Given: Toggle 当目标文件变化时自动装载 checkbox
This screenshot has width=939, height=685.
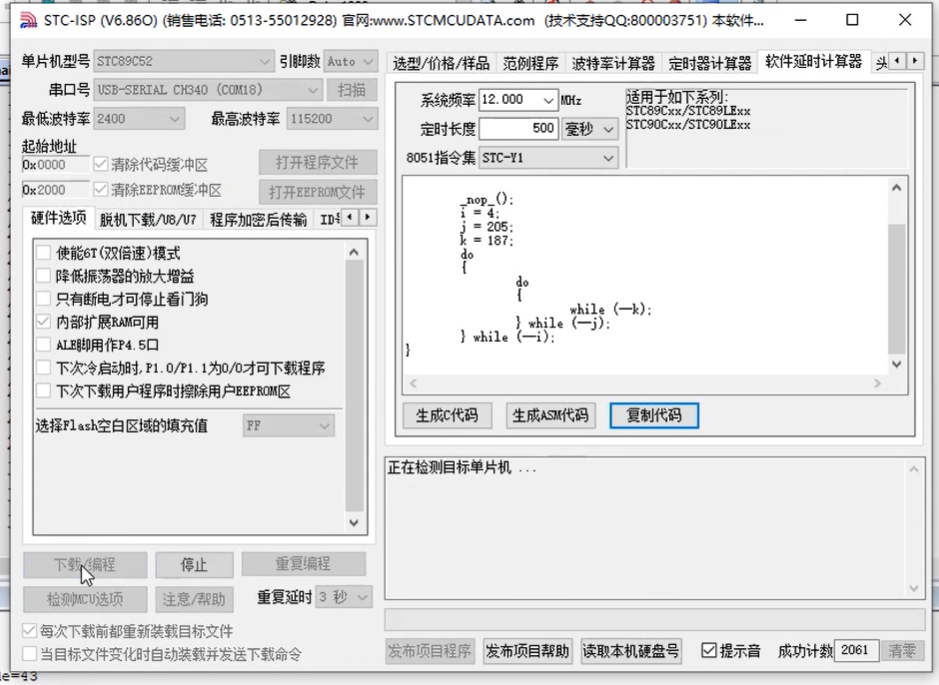Looking at the screenshot, I should (x=29, y=654).
